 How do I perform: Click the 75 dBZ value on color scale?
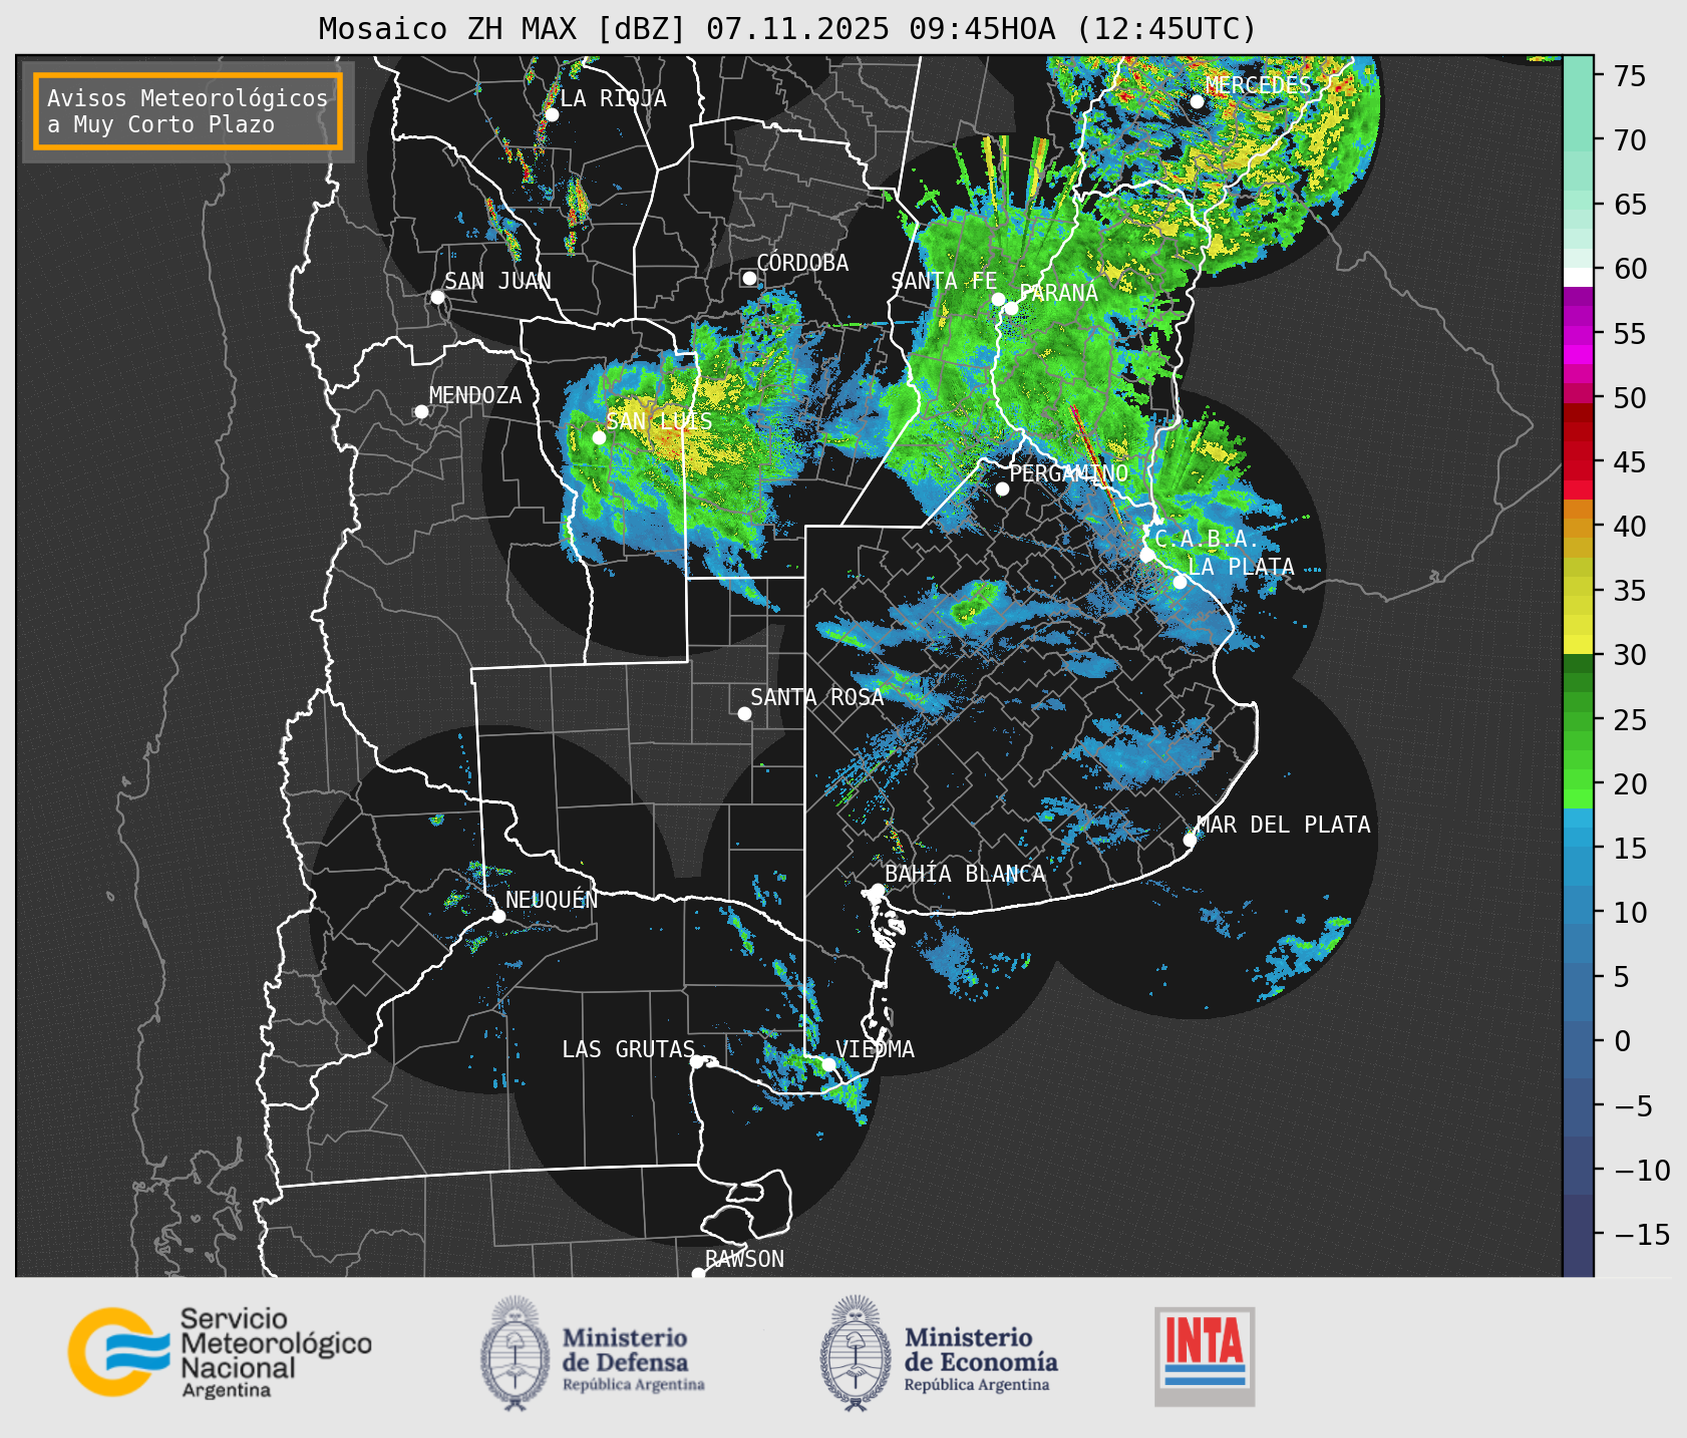pyautogui.click(x=1629, y=75)
